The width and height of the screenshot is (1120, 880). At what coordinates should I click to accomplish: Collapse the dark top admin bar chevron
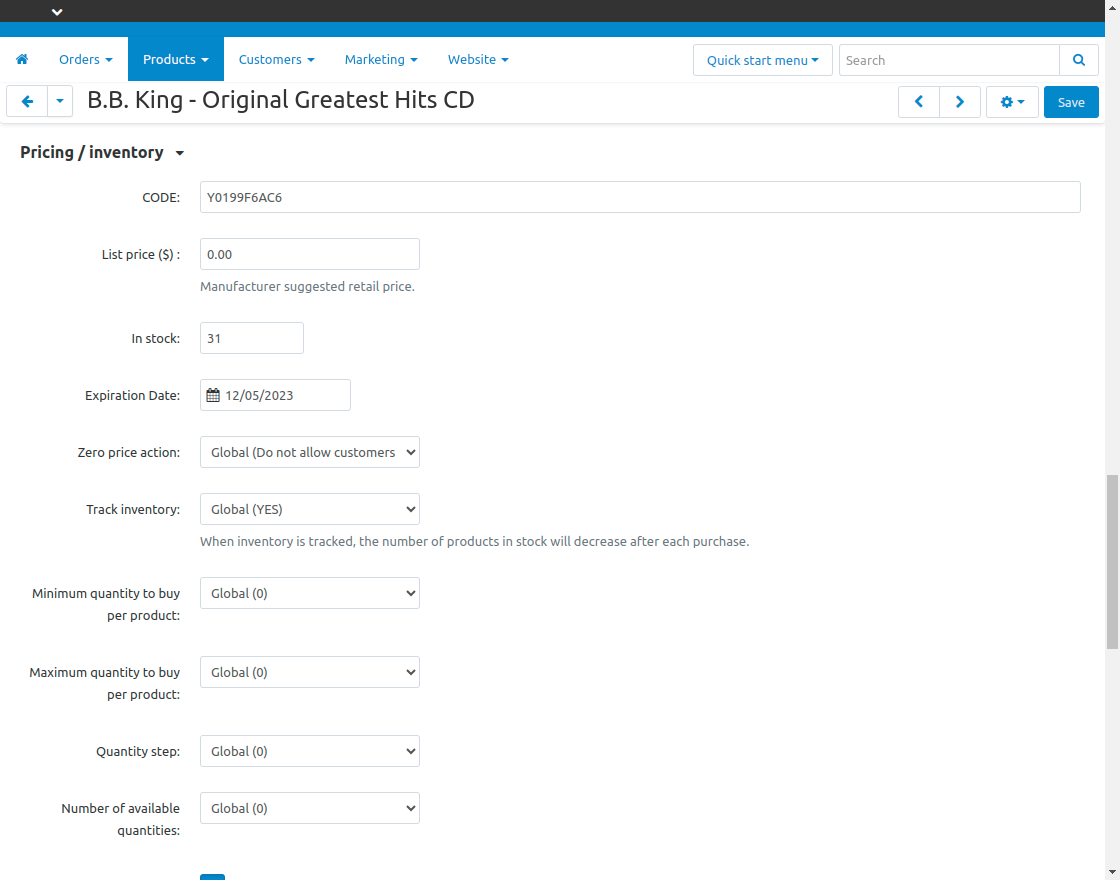click(x=57, y=11)
